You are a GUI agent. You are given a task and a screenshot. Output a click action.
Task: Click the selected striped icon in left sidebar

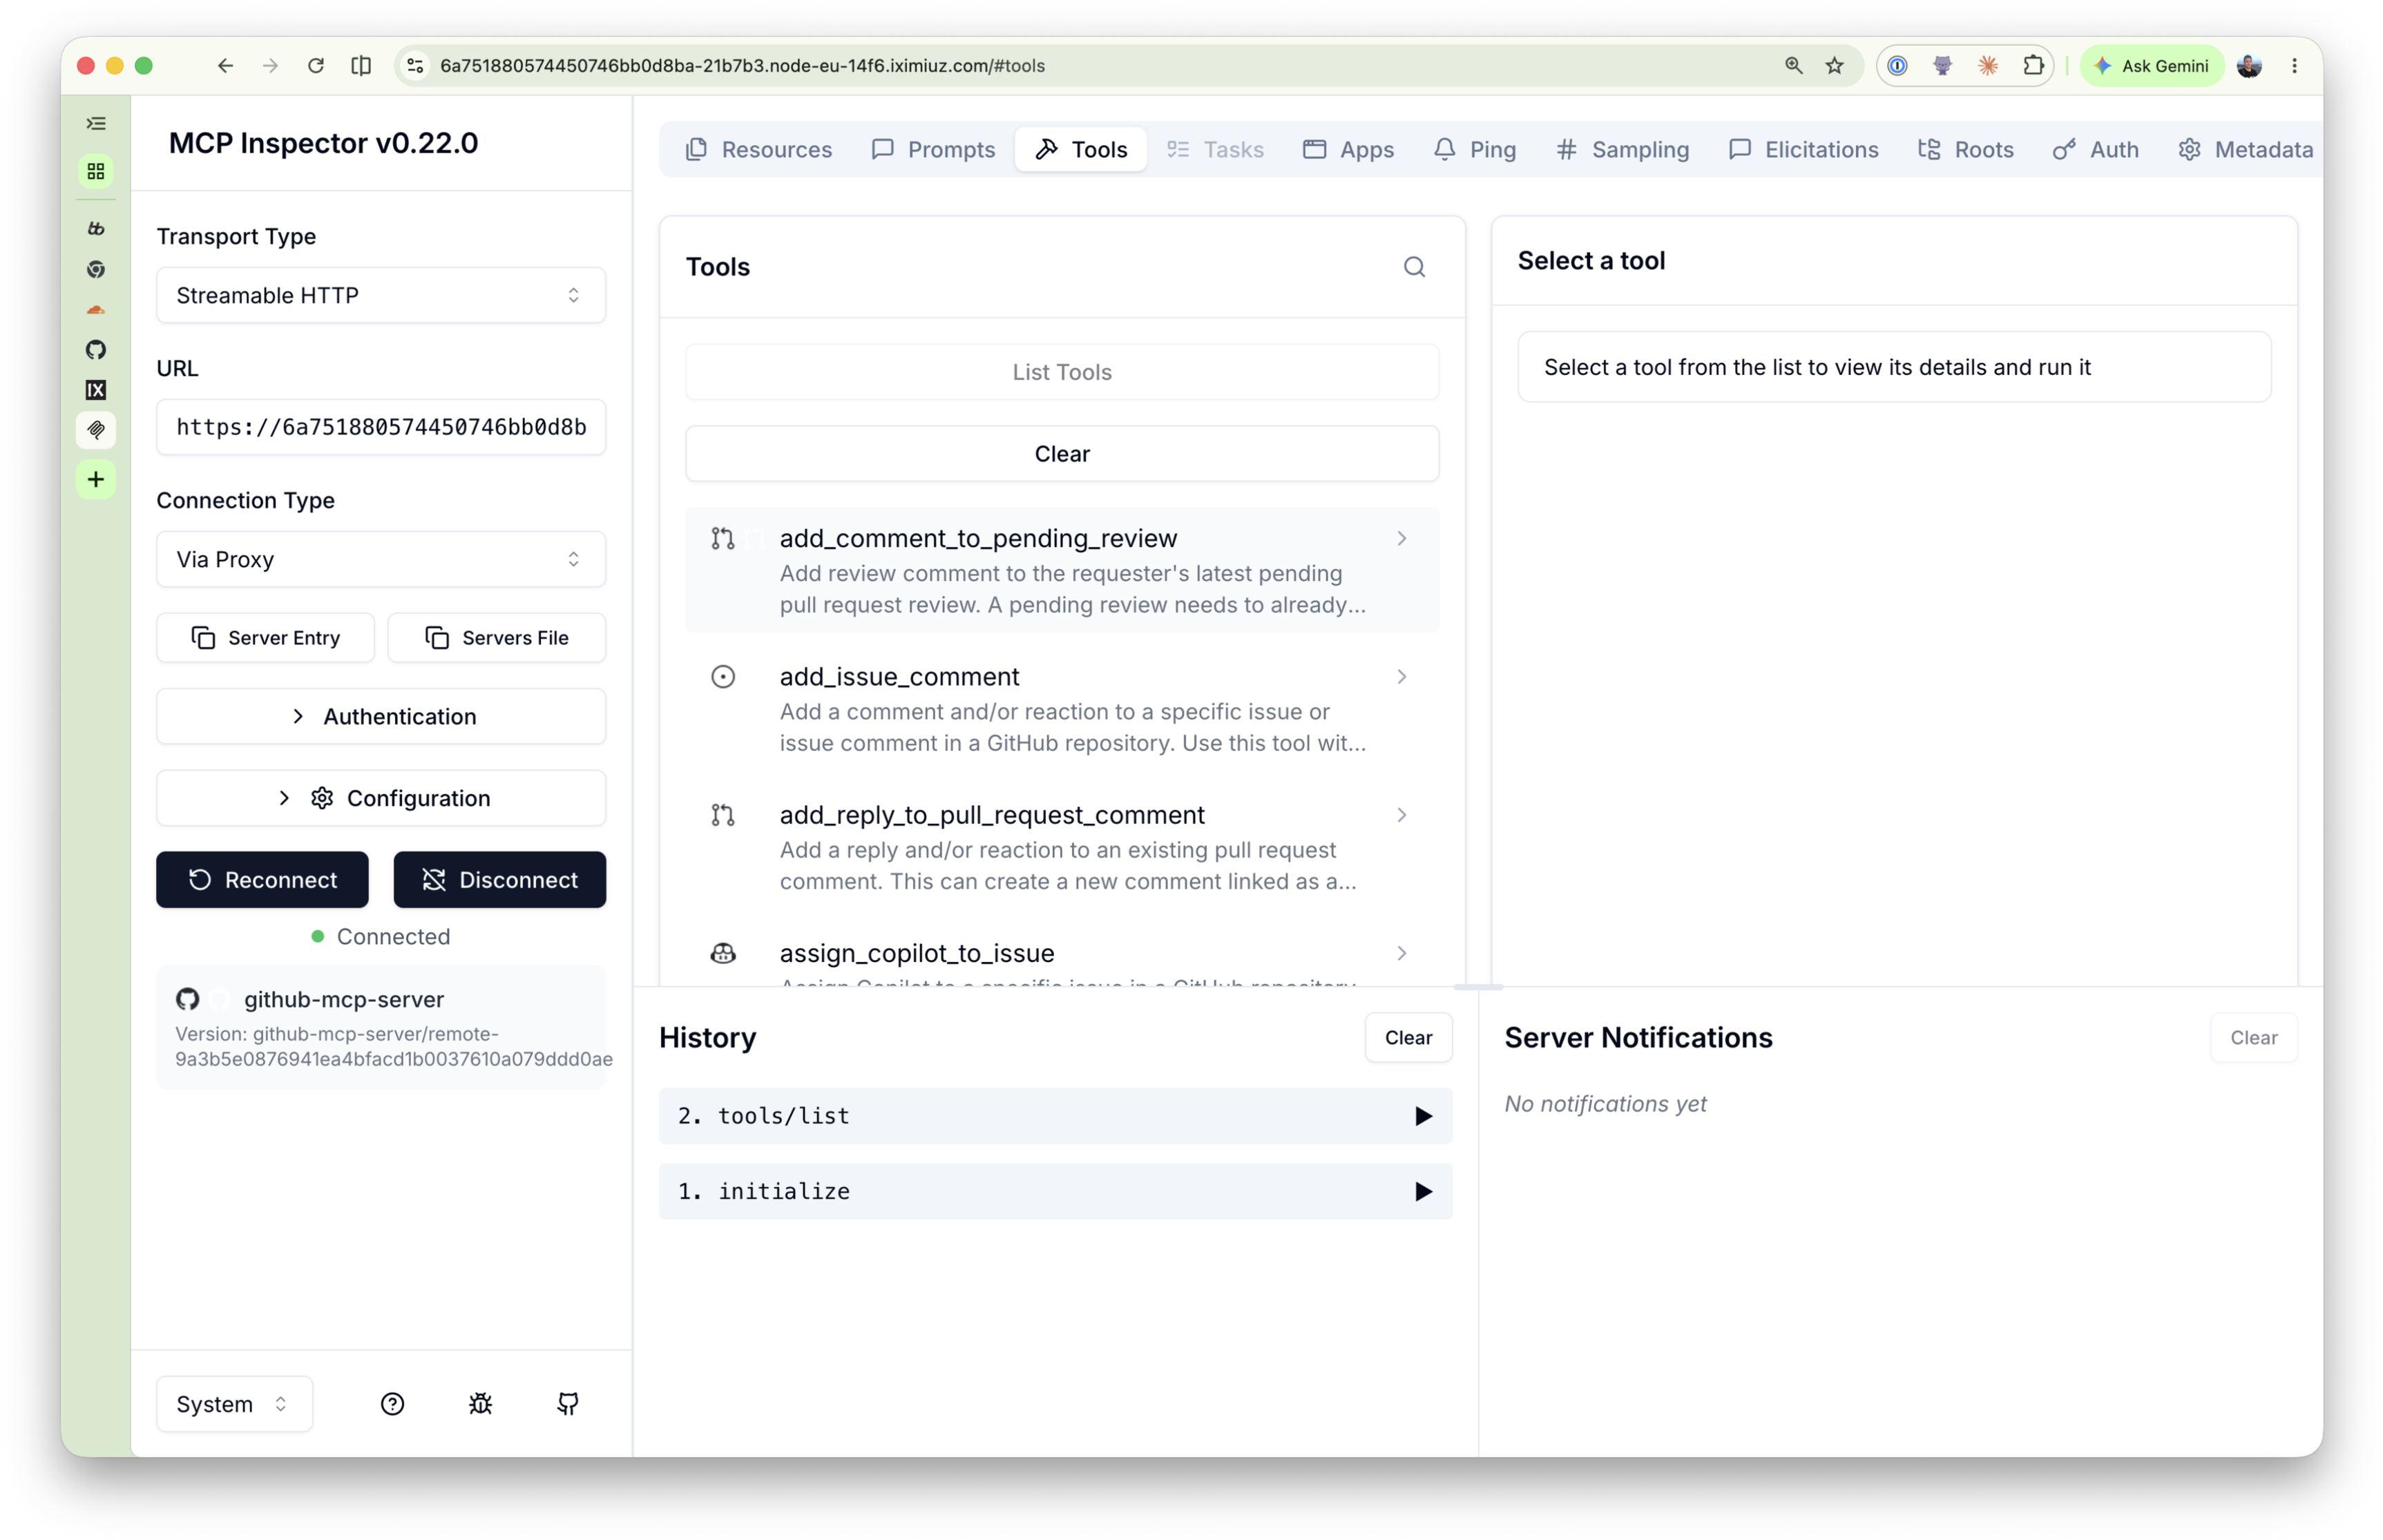click(x=96, y=430)
